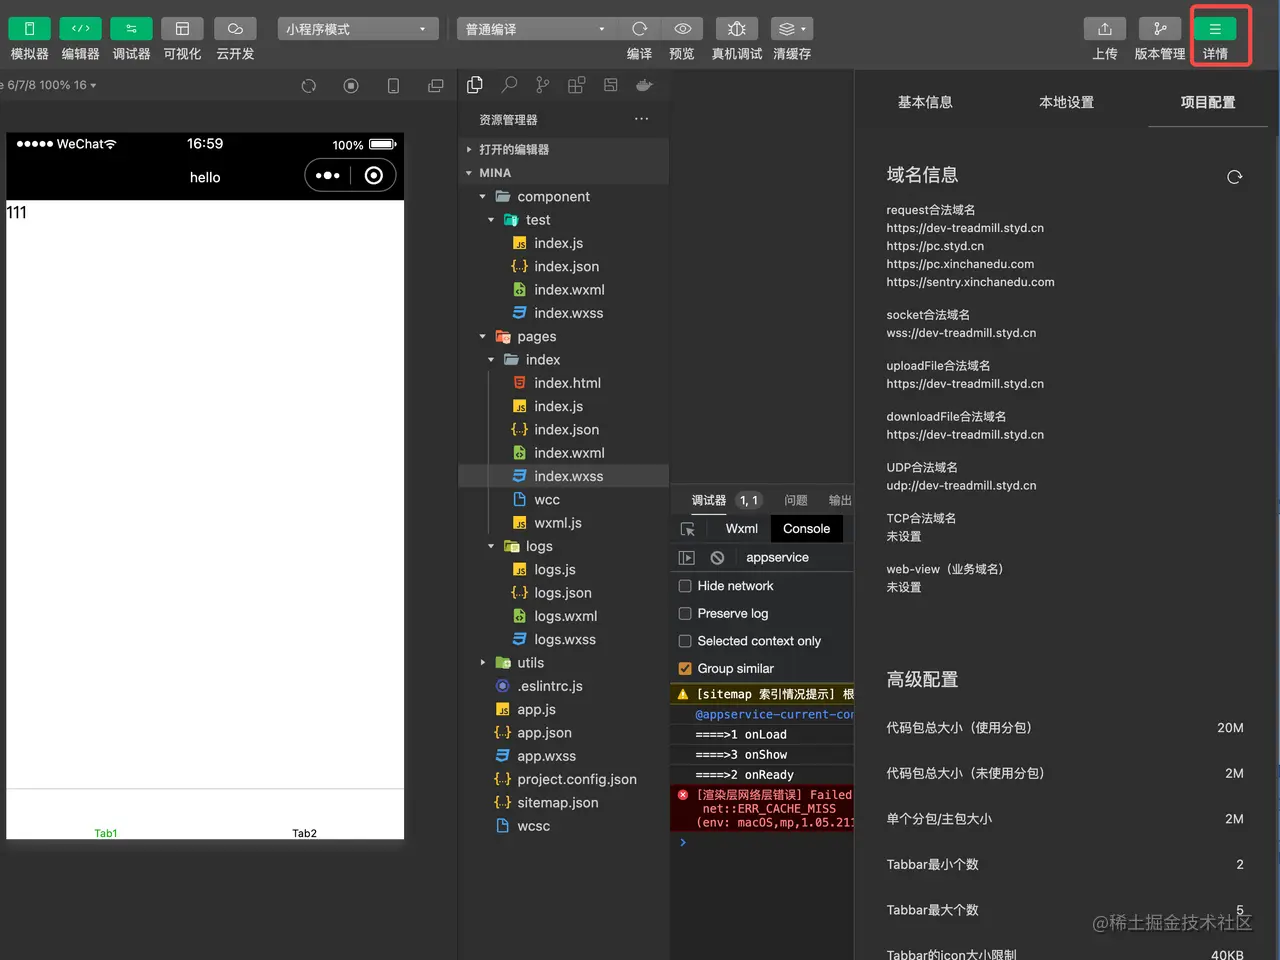The height and width of the screenshot is (960, 1280).
Task: Open the appservice-current-context link
Action: (774, 715)
